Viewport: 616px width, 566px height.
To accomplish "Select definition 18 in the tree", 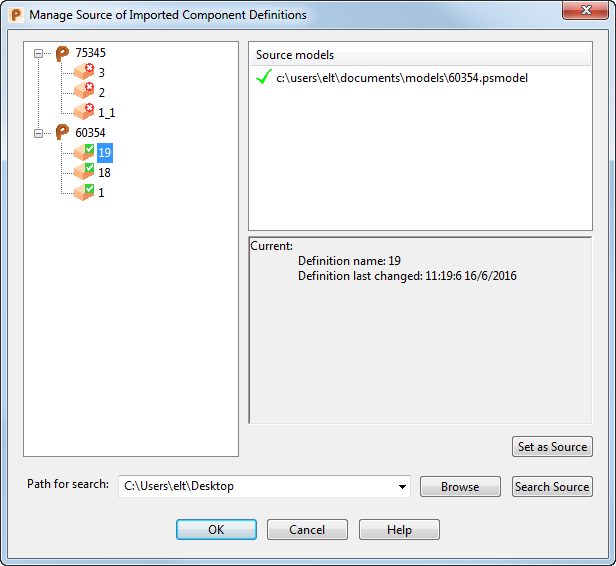I will point(104,172).
